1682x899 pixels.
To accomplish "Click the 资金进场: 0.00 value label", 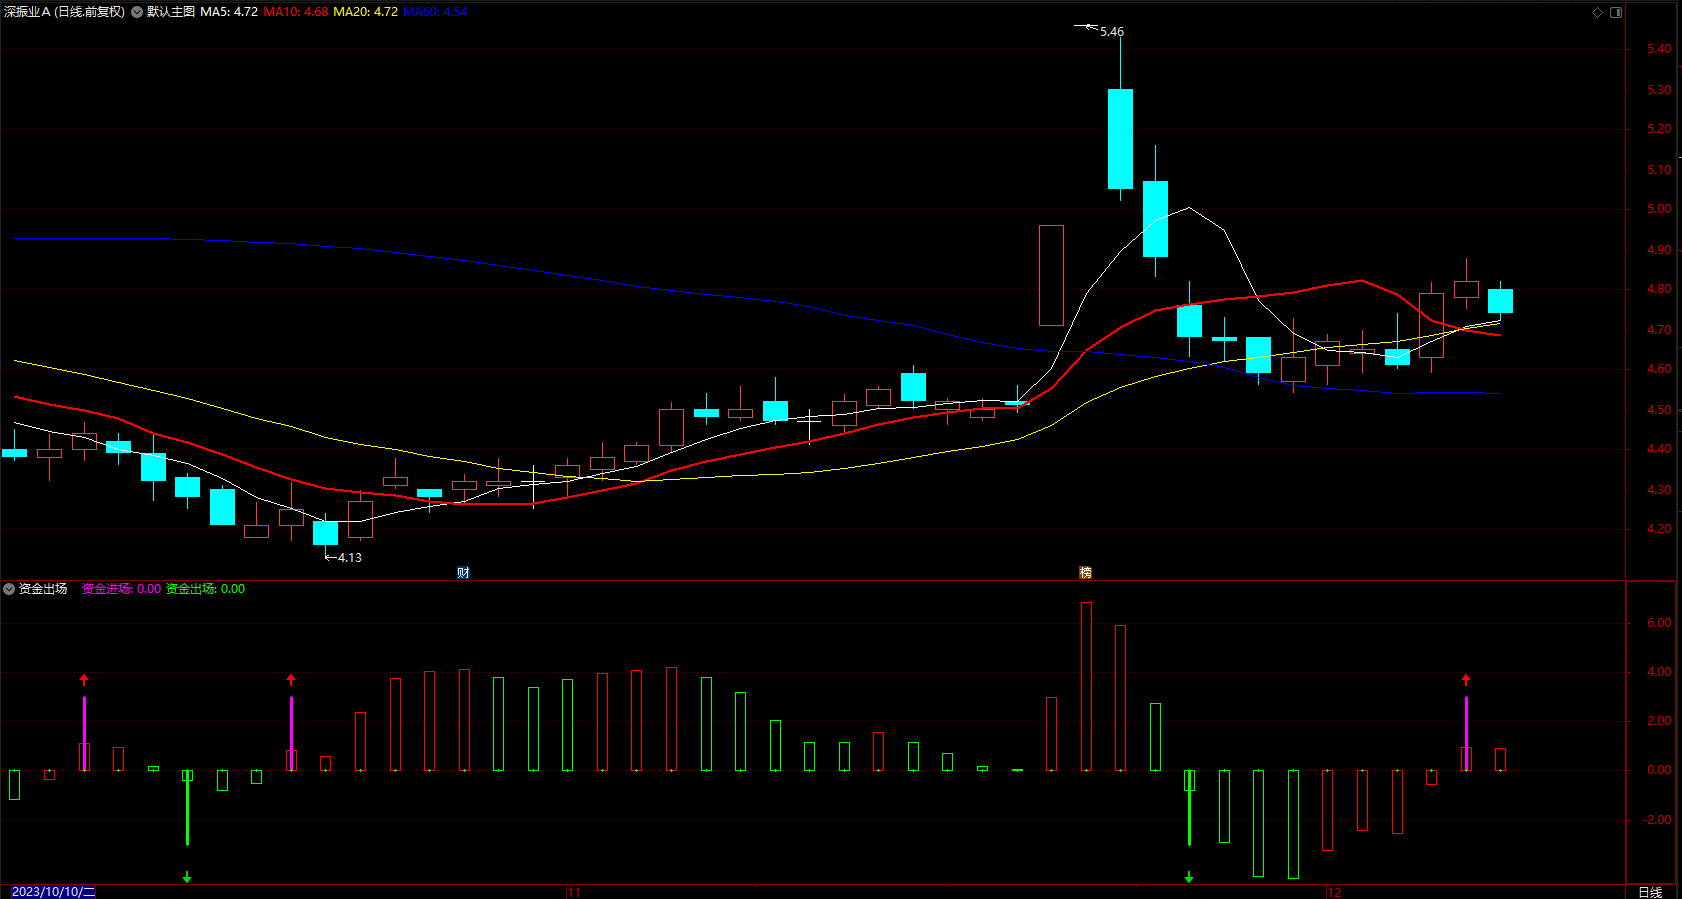I will 121,589.
